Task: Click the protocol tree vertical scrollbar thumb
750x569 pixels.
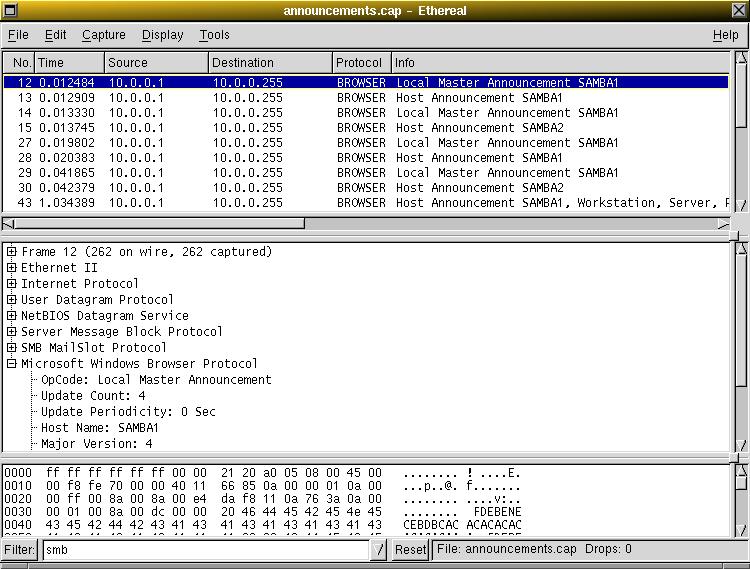Action: [741, 320]
